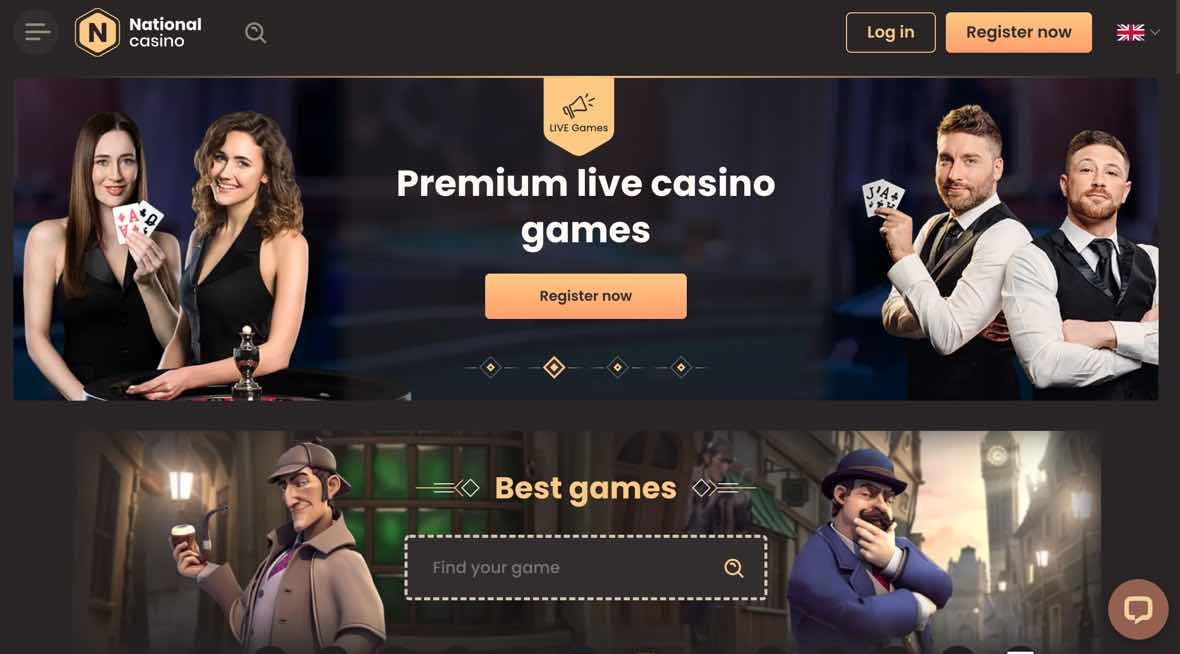Click the female dealers banner image
Screen dimensions: 1180x654
click(173, 256)
